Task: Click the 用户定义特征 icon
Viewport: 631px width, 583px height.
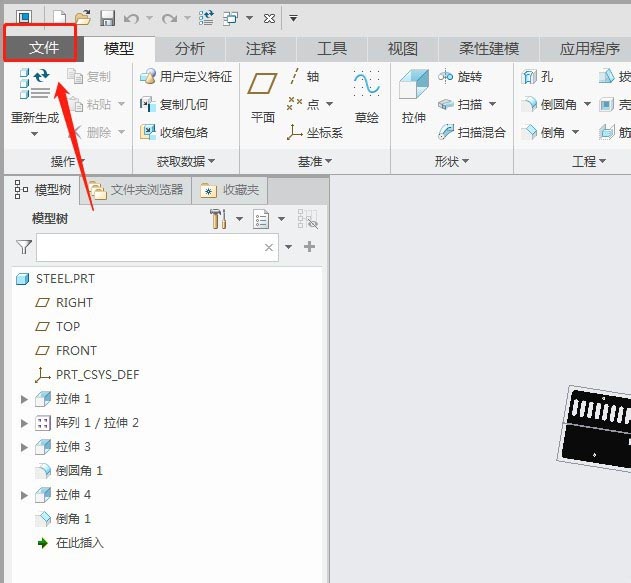Action: tap(148, 76)
